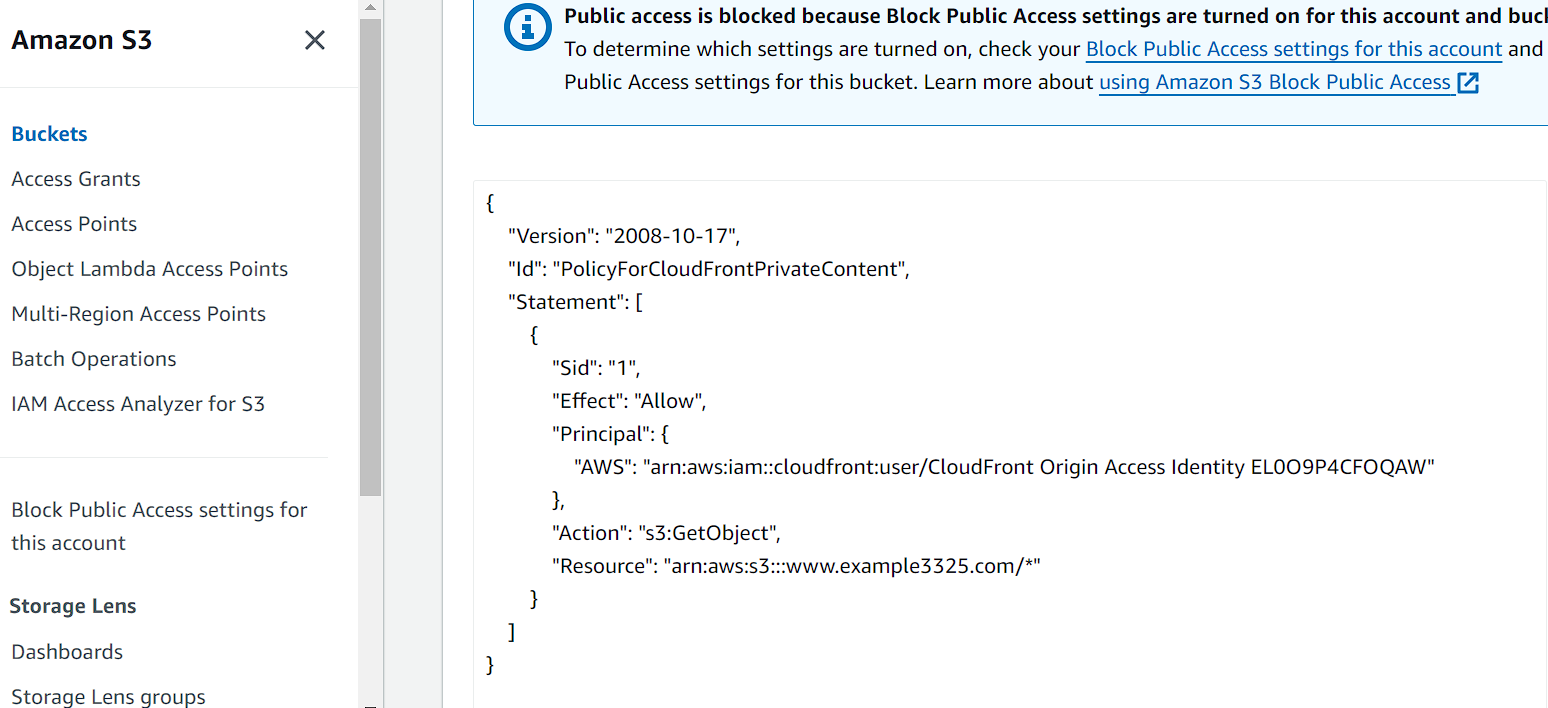Open Access Grants in the sidebar
Screen dimensions: 1548x708
pyautogui.click(x=76, y=179)
